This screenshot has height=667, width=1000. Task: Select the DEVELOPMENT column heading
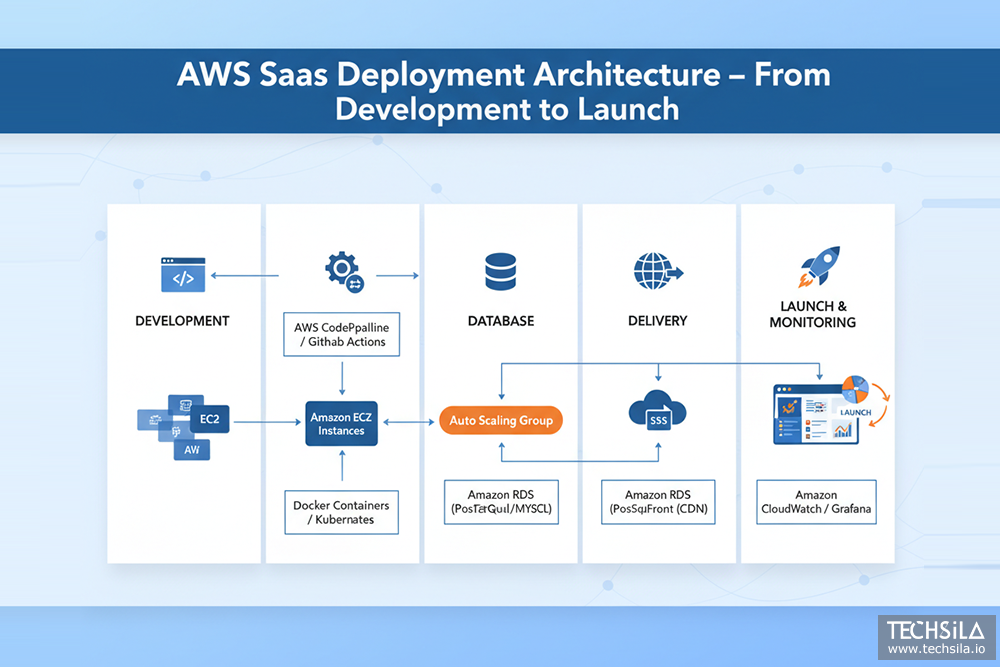tap(182, 321)
